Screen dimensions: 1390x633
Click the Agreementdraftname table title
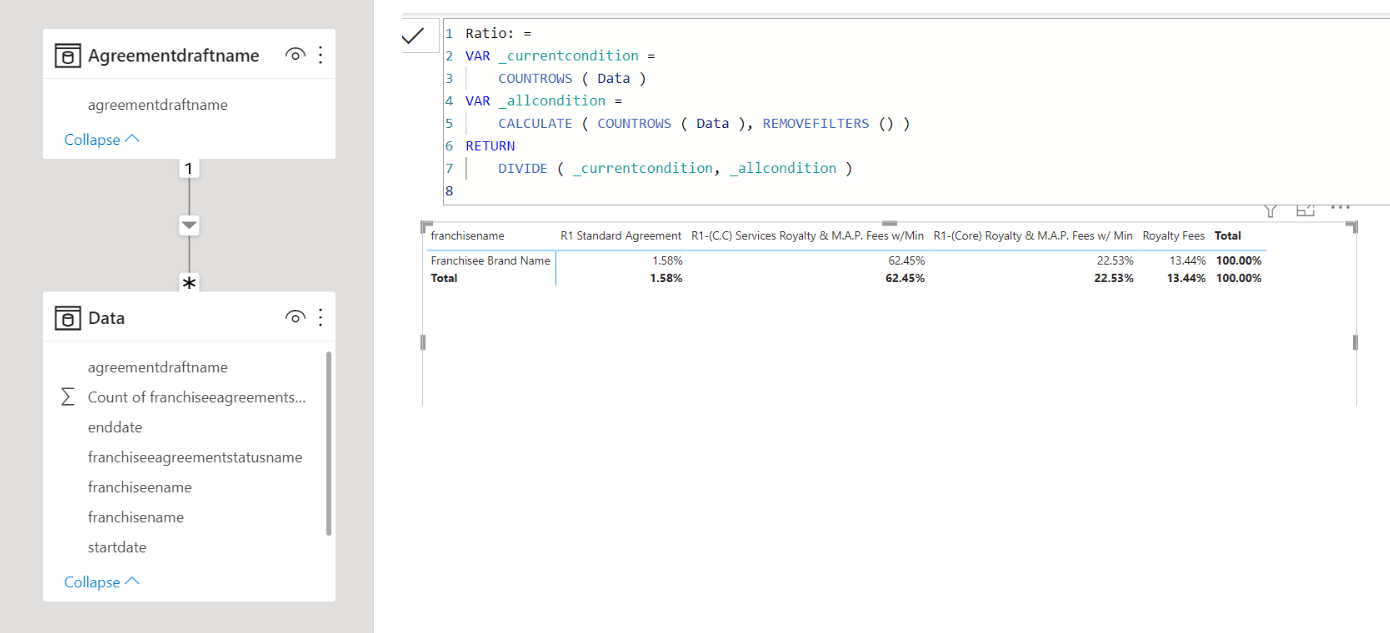tap(174, 56)
